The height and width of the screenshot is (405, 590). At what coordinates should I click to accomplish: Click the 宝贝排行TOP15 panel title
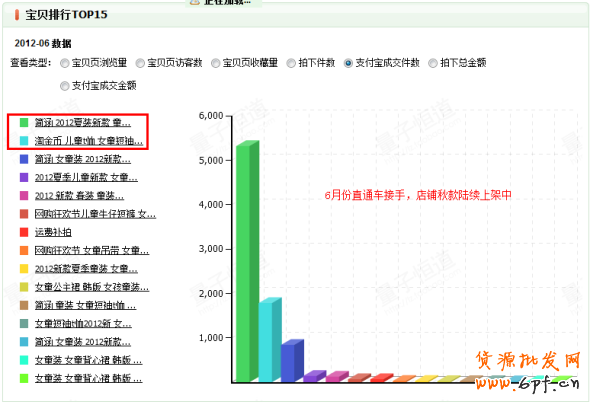pyautogui.click(x=66, y=15)
